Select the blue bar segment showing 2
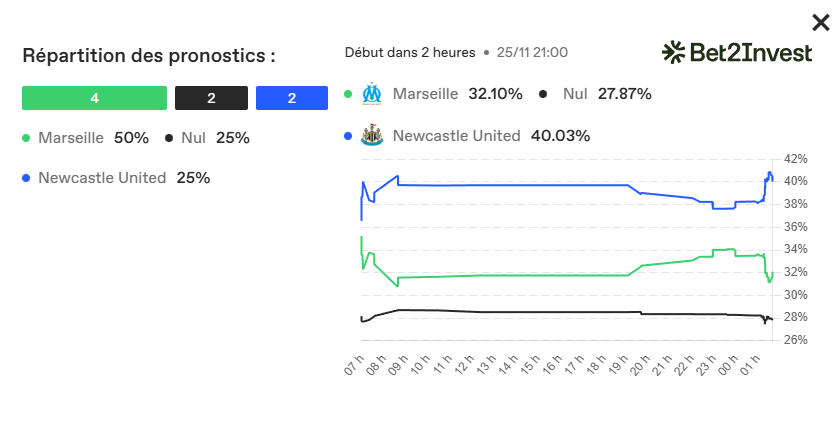Viewport: 836px width, 432px height. (292, 98)
